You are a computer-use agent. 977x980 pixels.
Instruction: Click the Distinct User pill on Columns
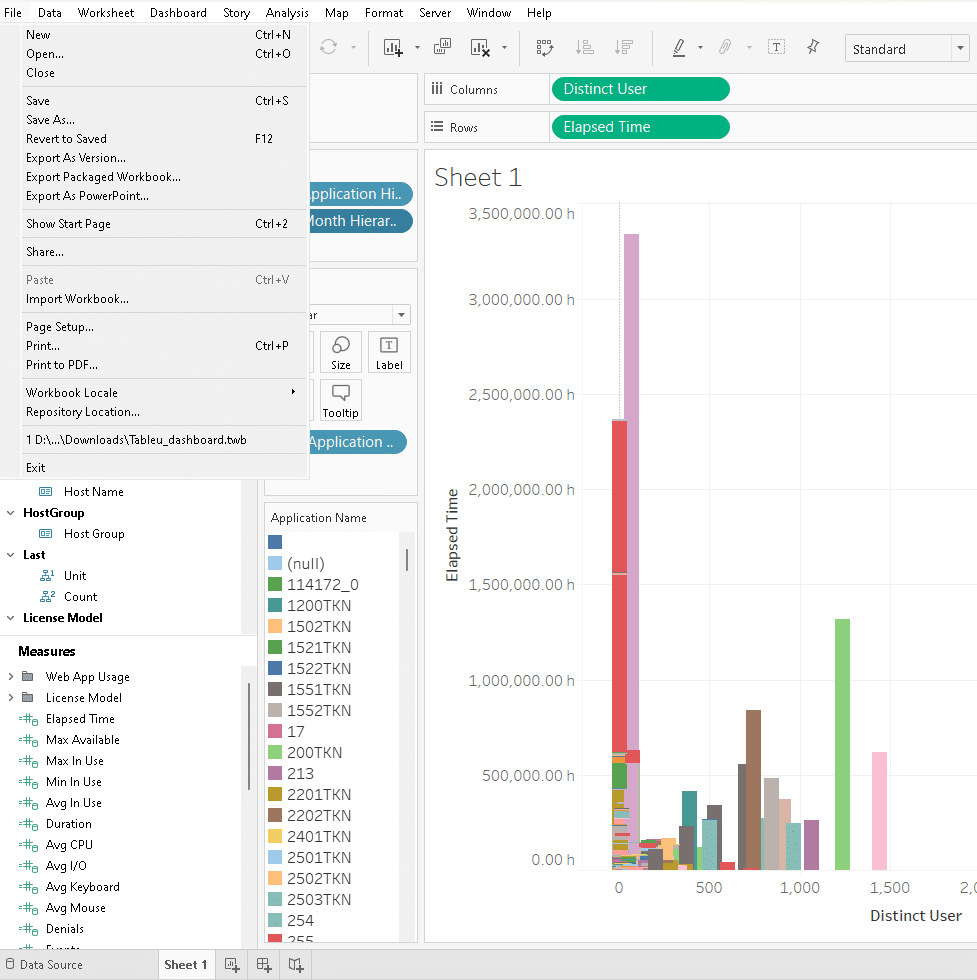pyautogui.click(x=641, y=89)
